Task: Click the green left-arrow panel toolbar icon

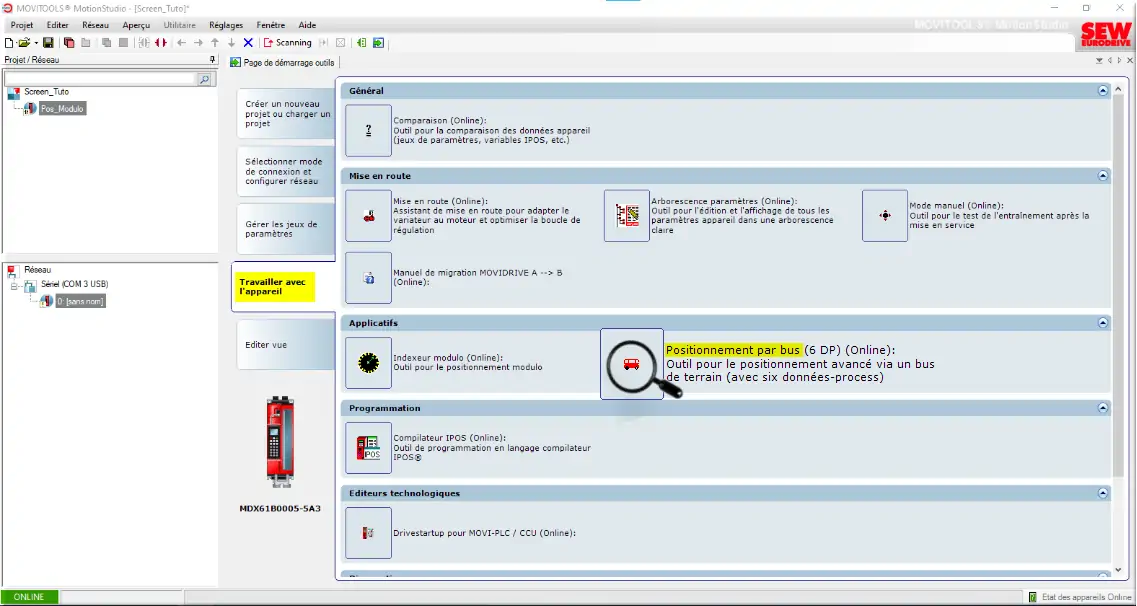Action: pyautogui.click(x=361, y=43)
